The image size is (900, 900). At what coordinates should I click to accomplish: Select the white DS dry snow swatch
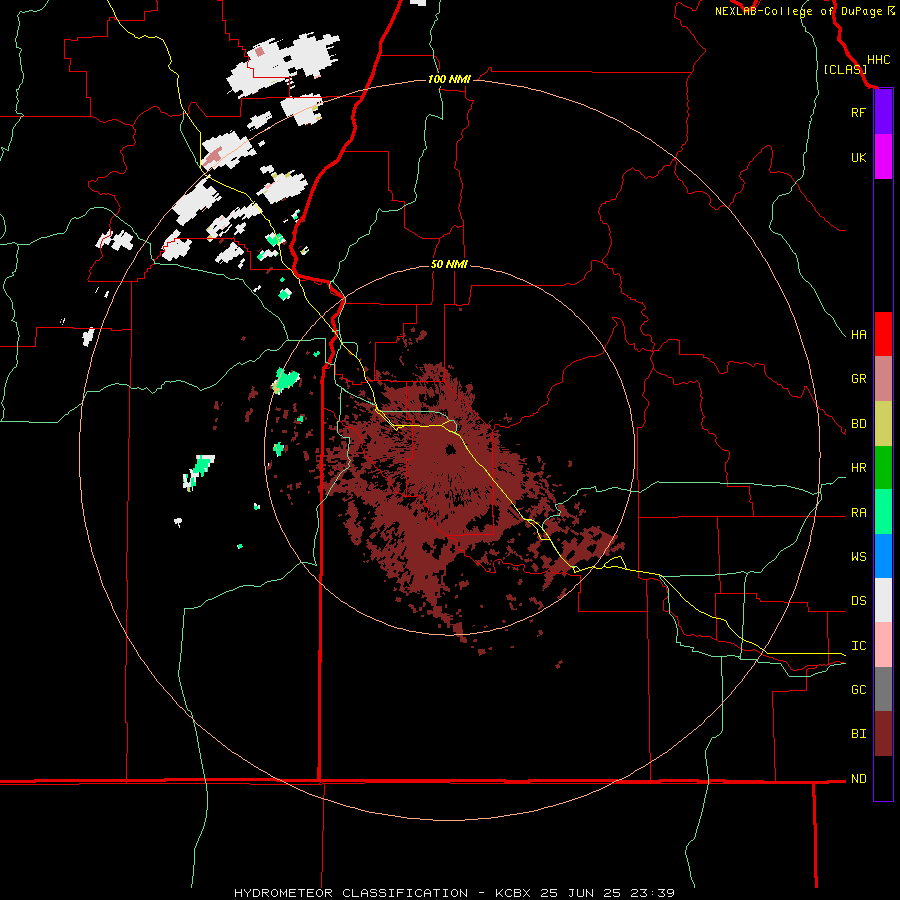(883, 600)
